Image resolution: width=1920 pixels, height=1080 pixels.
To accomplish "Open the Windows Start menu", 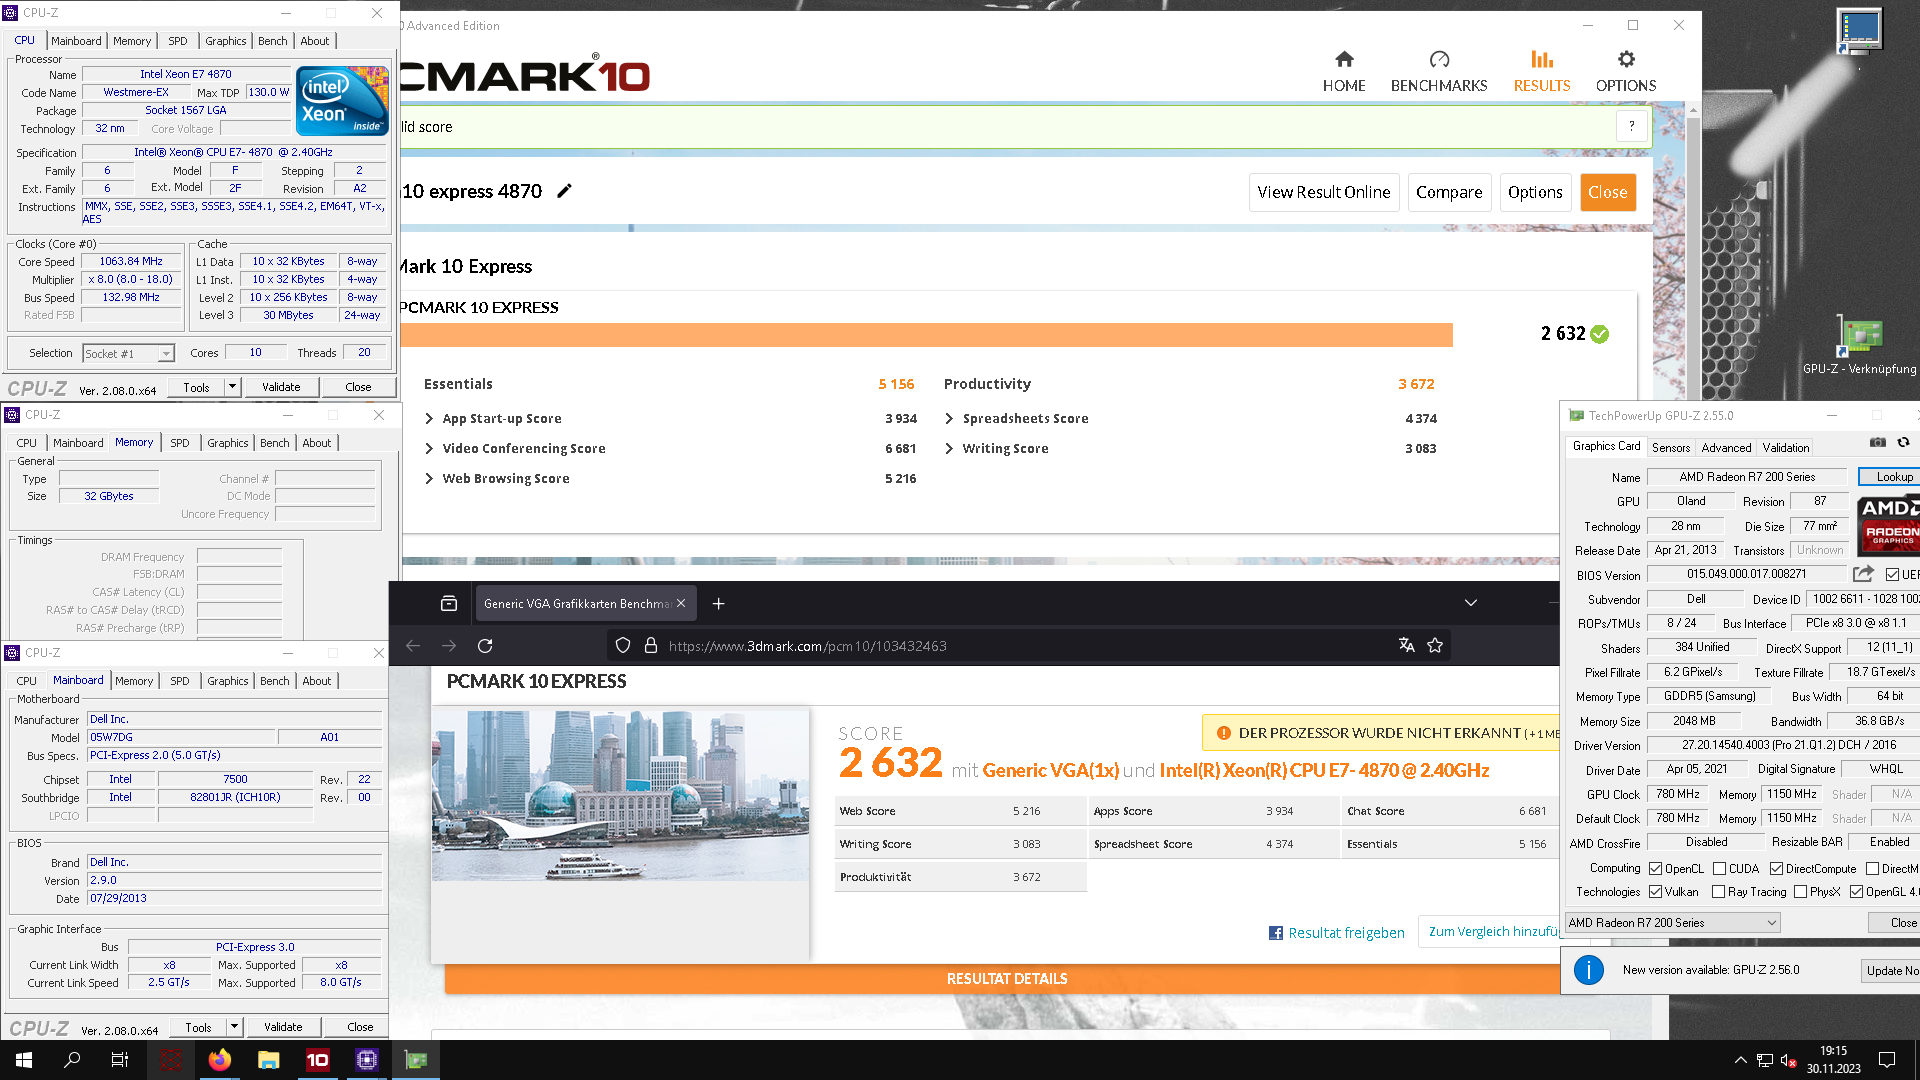I will (x=24, y=1060).
